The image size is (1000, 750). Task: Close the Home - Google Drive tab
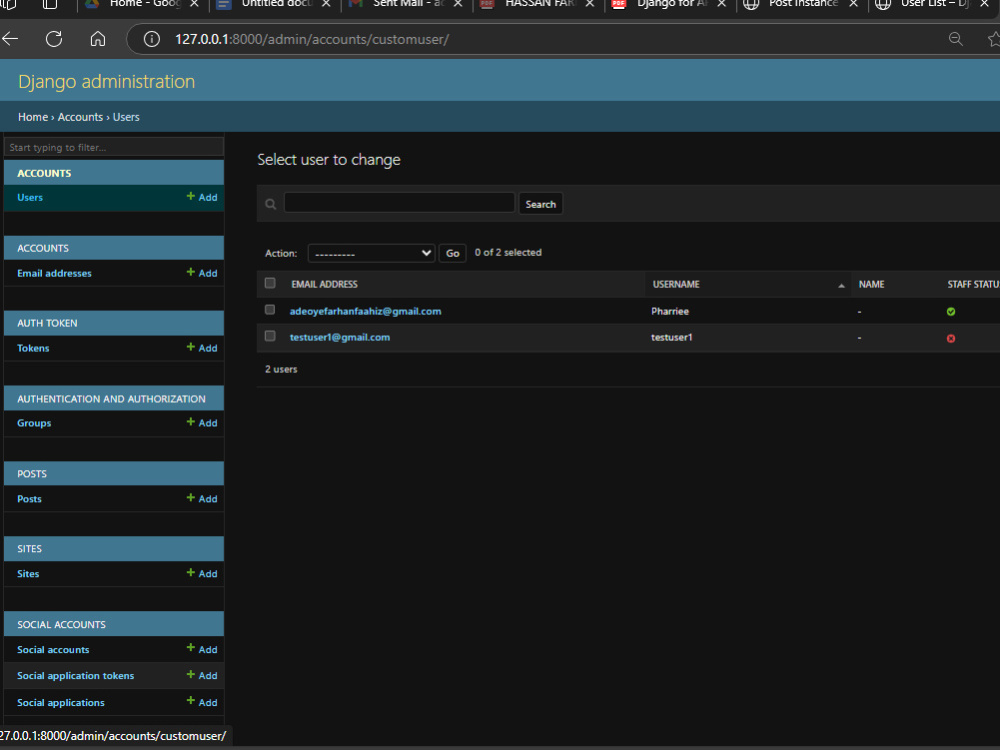click(195, 4)
